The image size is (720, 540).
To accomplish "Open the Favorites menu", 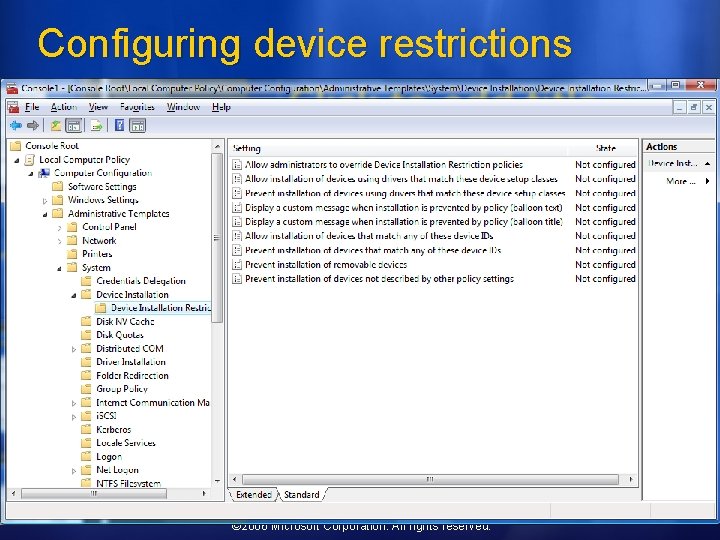I will click(x=137, y=107).
